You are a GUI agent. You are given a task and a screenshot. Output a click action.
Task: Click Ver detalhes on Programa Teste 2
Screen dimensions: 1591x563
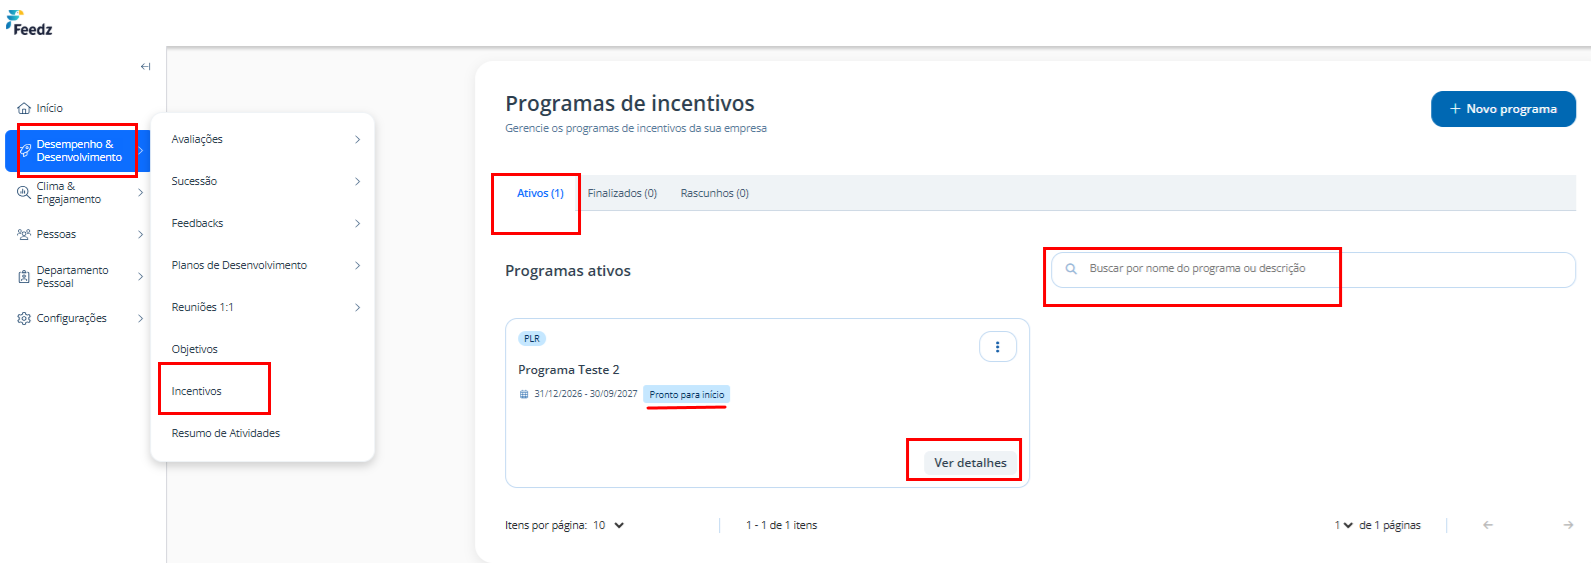point(970,463)
